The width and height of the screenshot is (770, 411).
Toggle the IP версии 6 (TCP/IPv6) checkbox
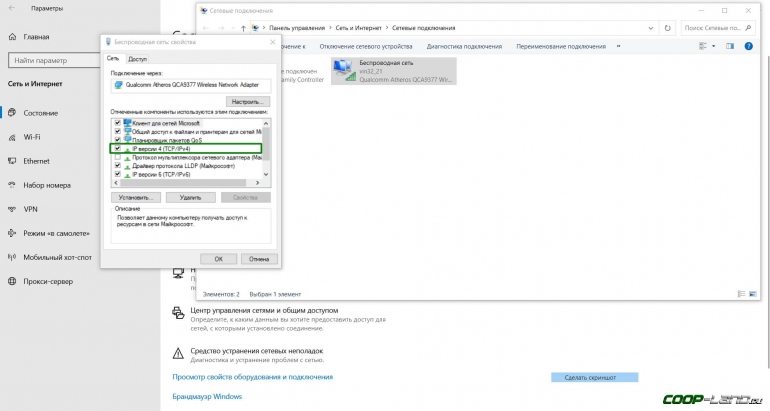(118, 175)
